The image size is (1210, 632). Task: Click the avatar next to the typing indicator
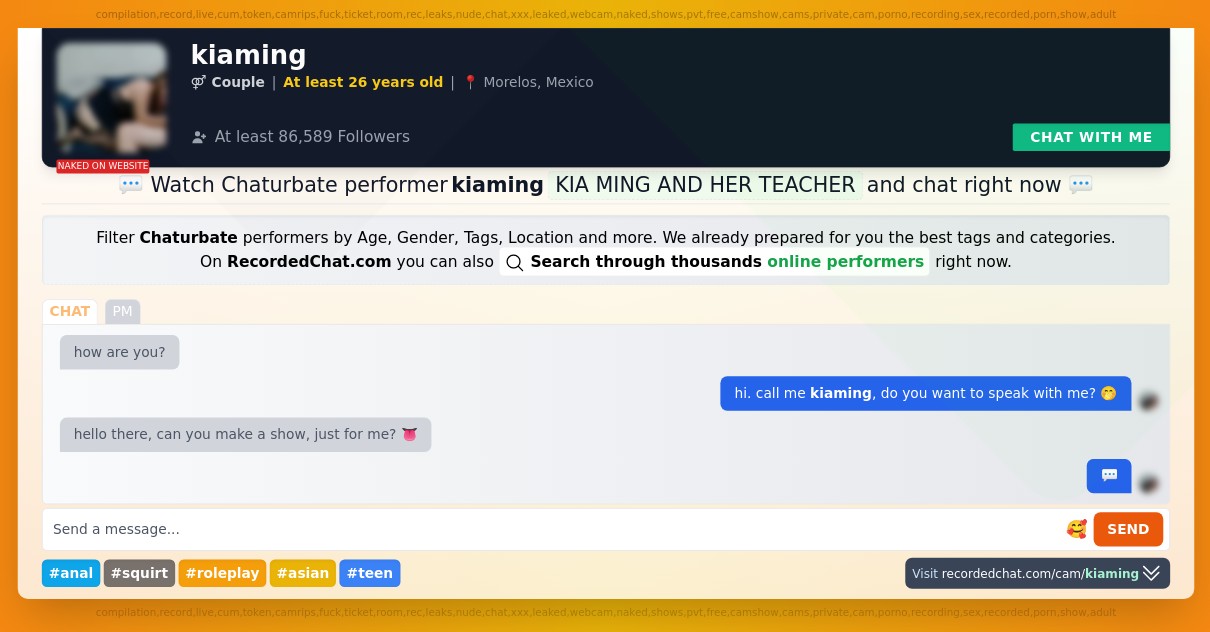point(1149,484)
